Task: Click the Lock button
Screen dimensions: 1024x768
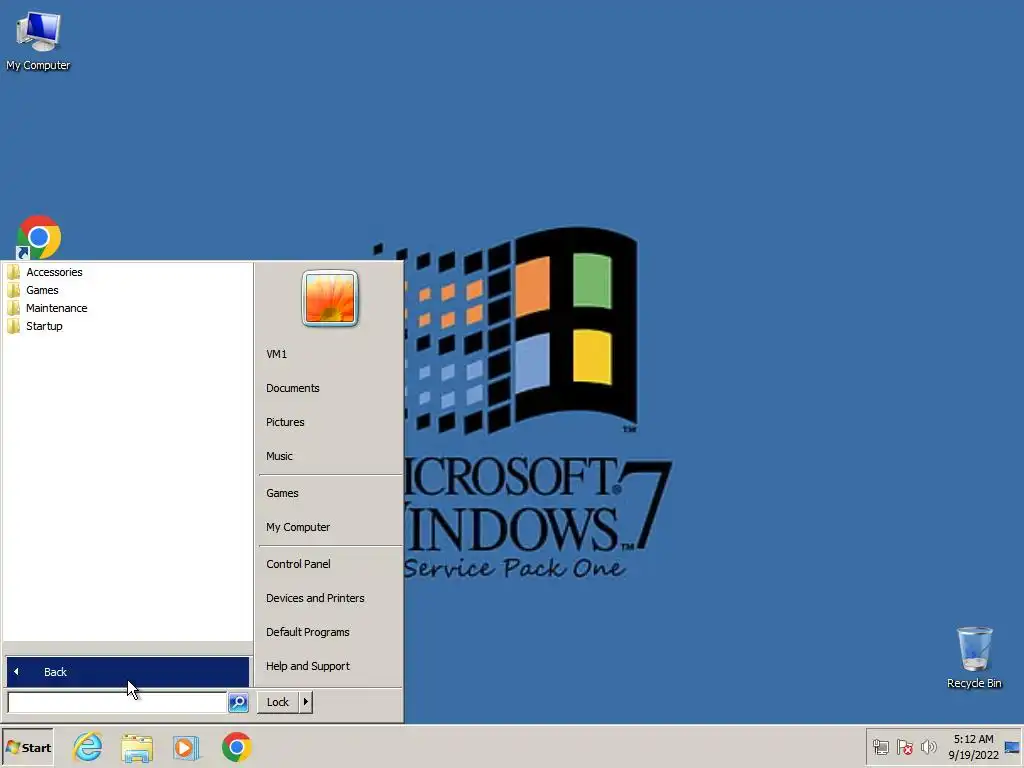Action: click(278, 702)
